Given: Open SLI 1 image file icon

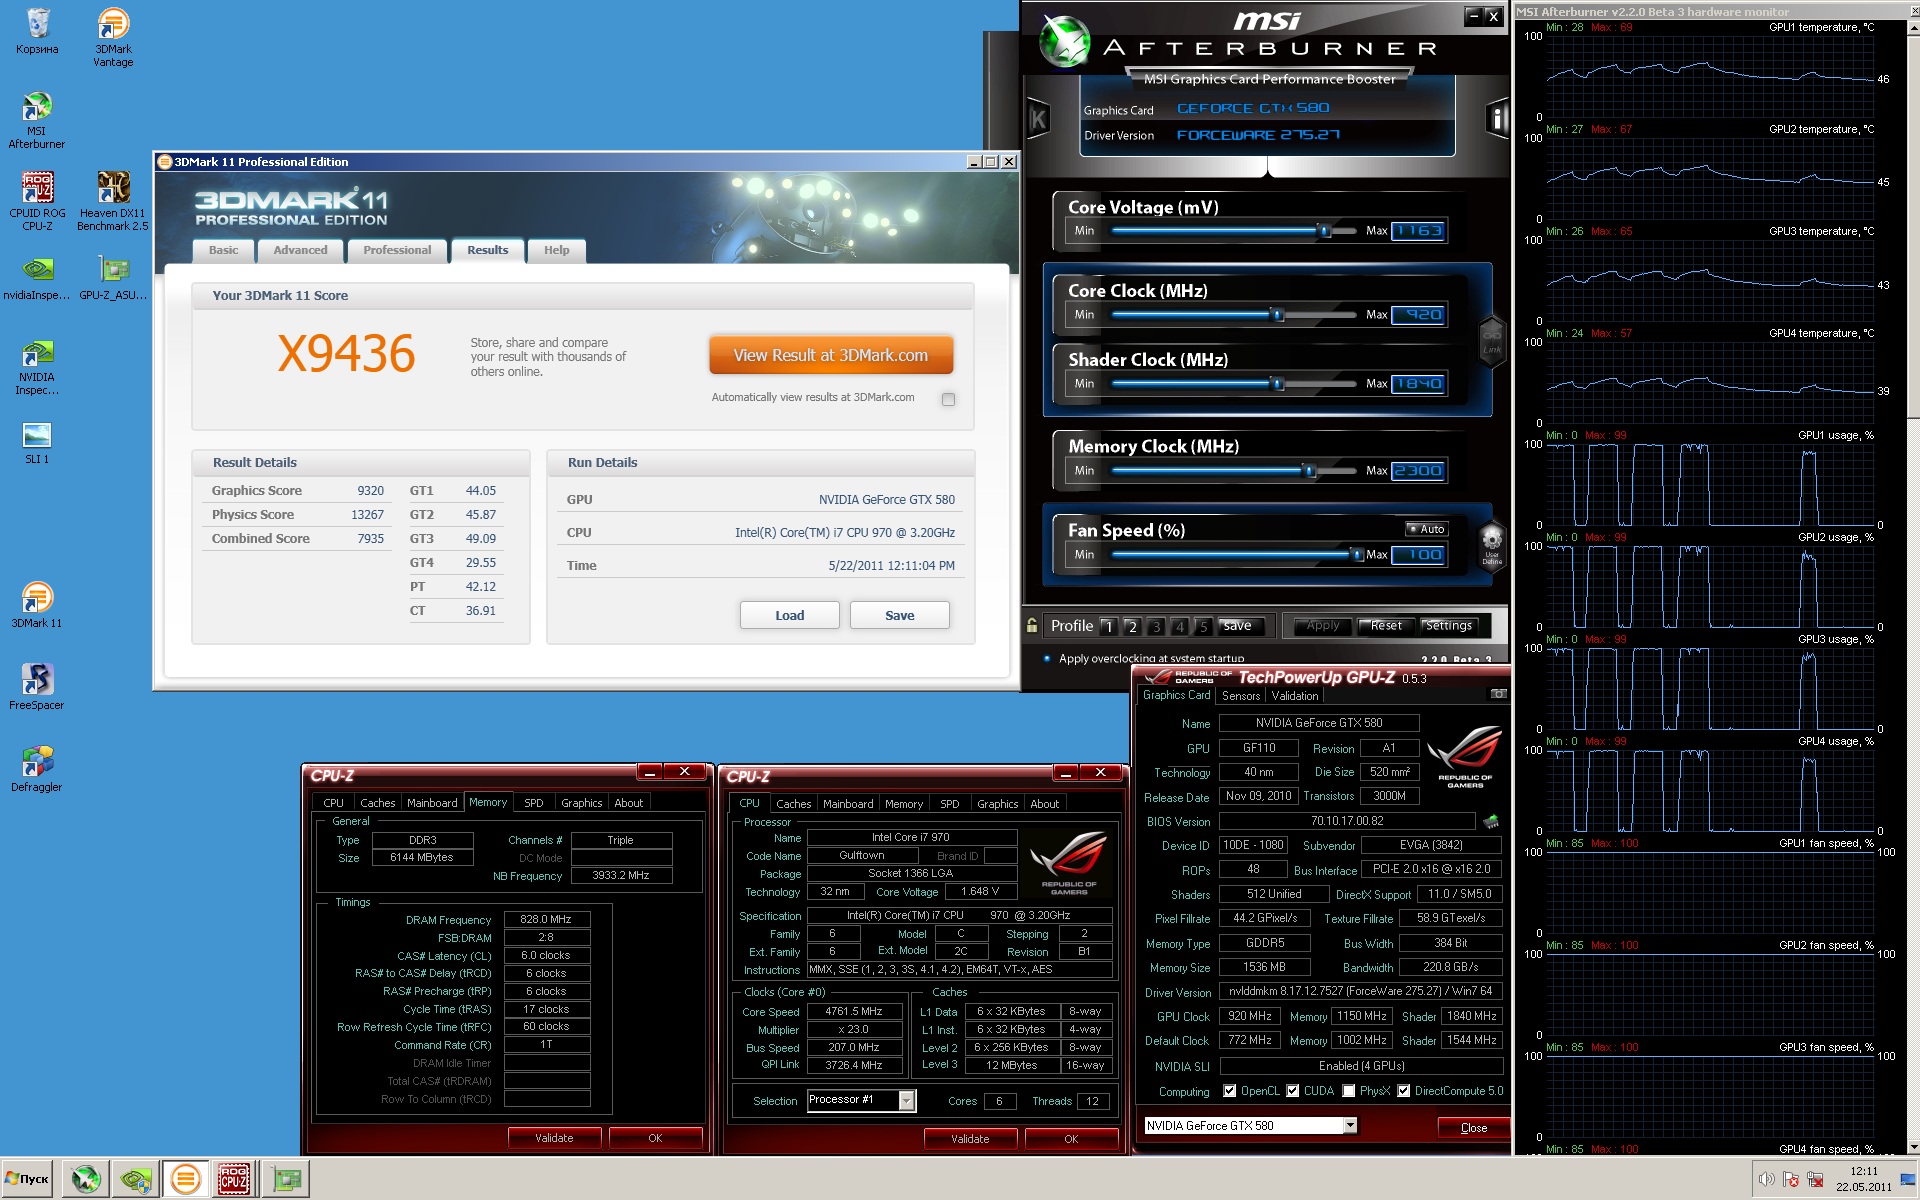Looking at the screenshot, I should point(37,442).
